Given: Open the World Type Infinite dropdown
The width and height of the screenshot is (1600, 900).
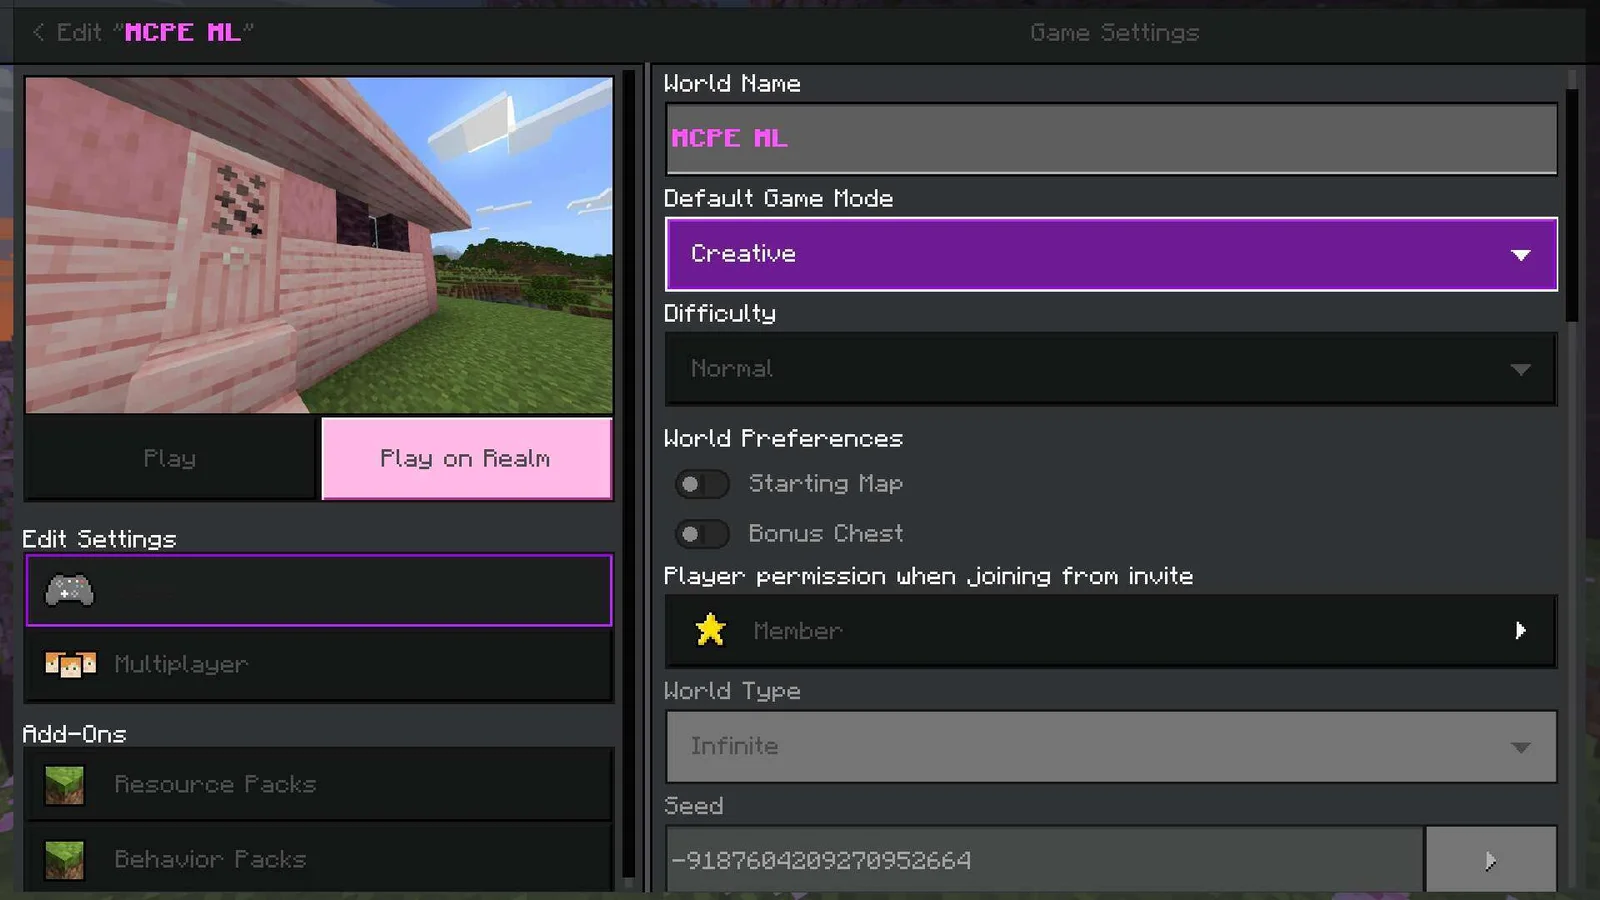Looking at the screenshot, I should click(x=1111, y=747).
